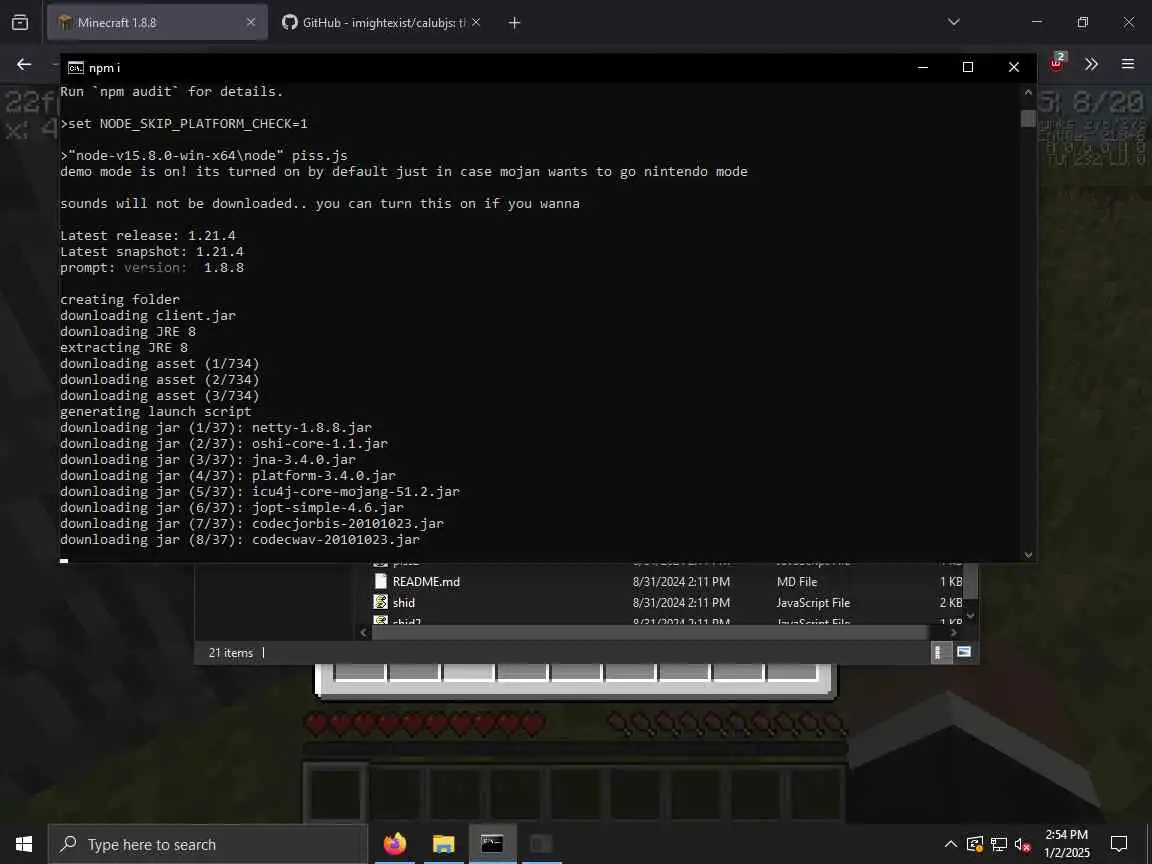Click the console scrollbar up arrow
The image size is (1152, 864).
[1028, 93]
